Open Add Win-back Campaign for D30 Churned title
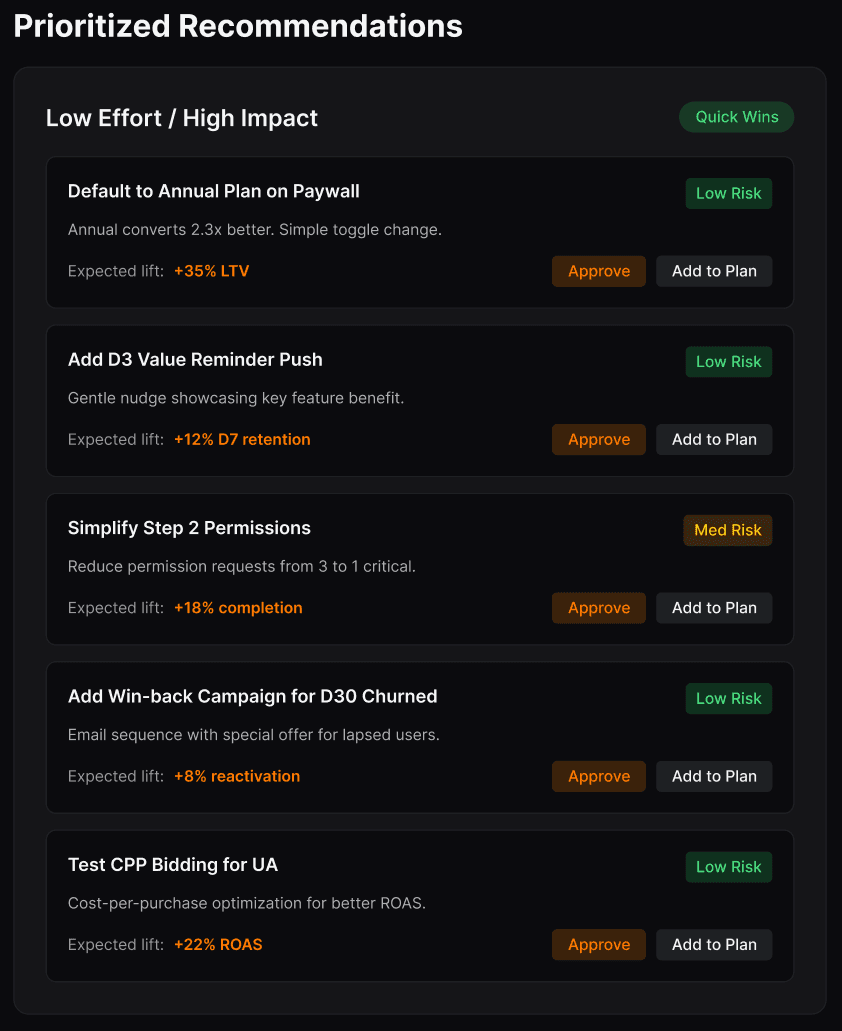 click(x=252, y=696)
